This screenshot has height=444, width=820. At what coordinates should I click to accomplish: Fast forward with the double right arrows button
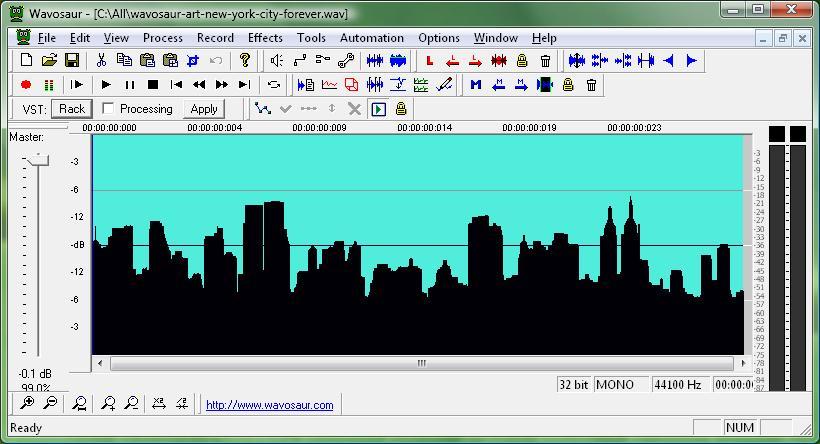click(222, 85)
